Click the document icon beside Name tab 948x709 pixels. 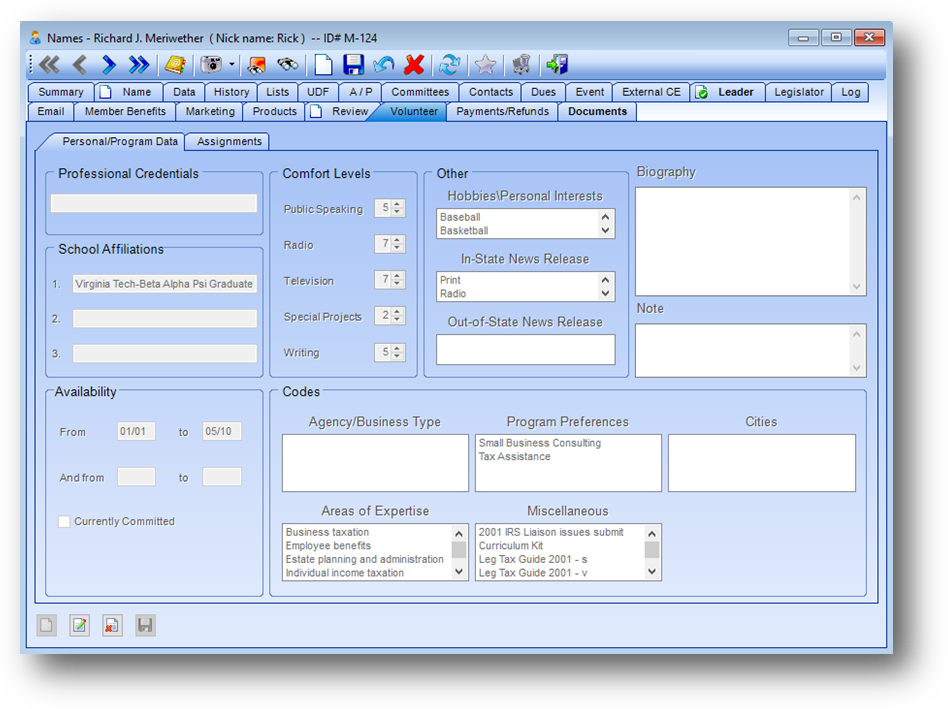pyautogui.click(x=106, y=92)
